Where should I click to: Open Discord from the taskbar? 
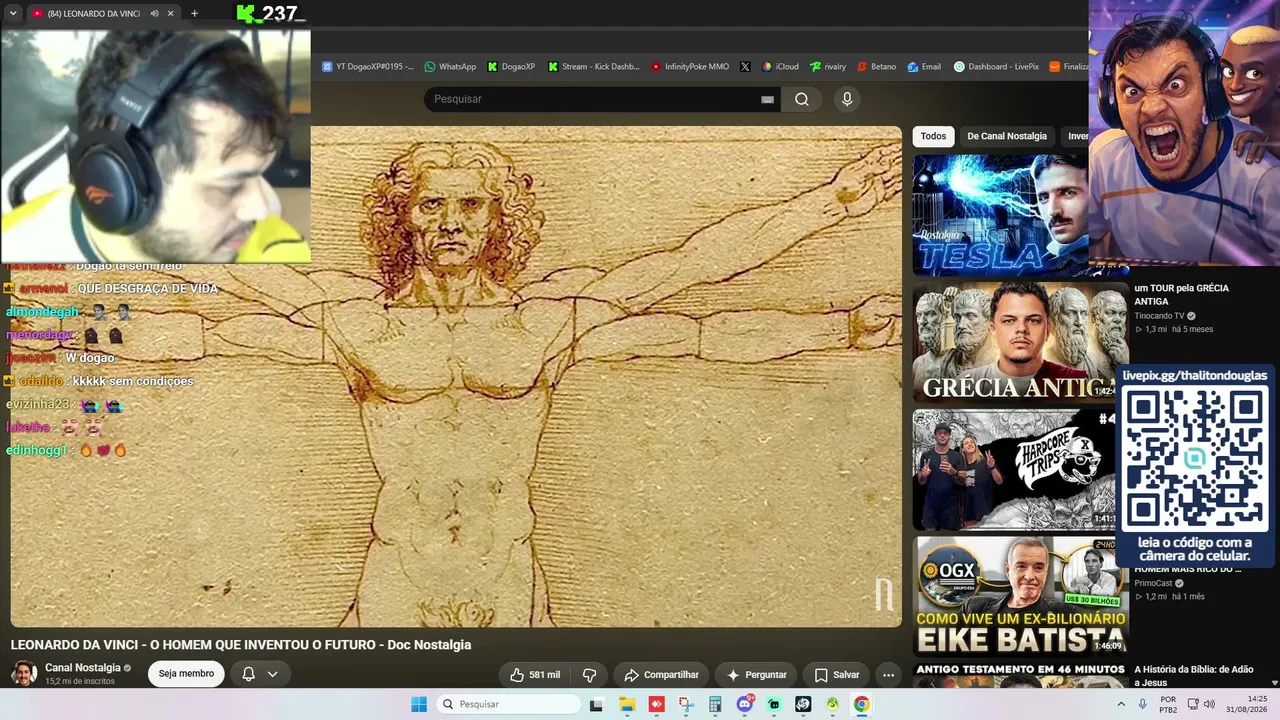744,704
